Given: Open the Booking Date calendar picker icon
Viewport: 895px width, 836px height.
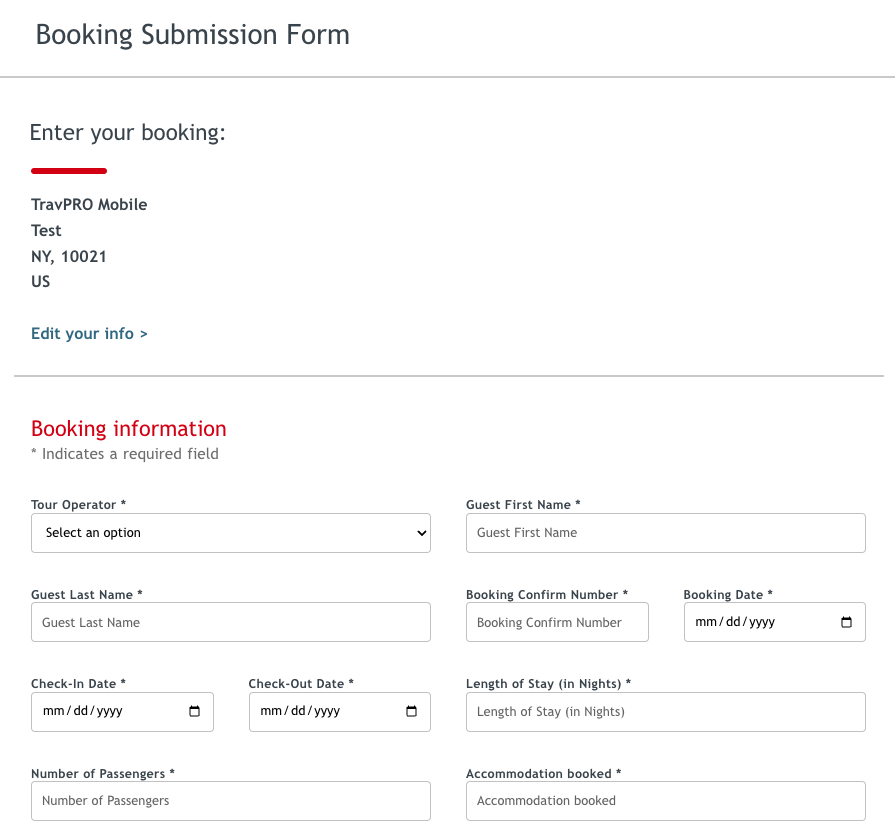Looking at the screenshot, I should (x=847, y=622).
